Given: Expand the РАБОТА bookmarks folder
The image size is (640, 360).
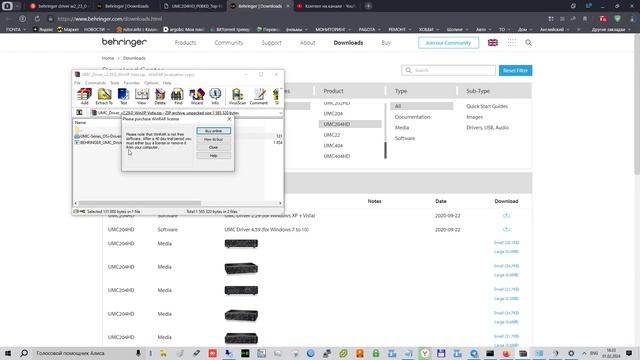Looking at the screenshot, I should [369, 29].
